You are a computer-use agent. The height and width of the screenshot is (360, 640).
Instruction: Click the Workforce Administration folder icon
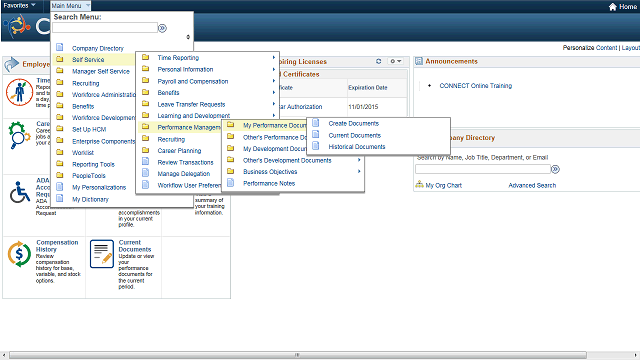(60, 94)
